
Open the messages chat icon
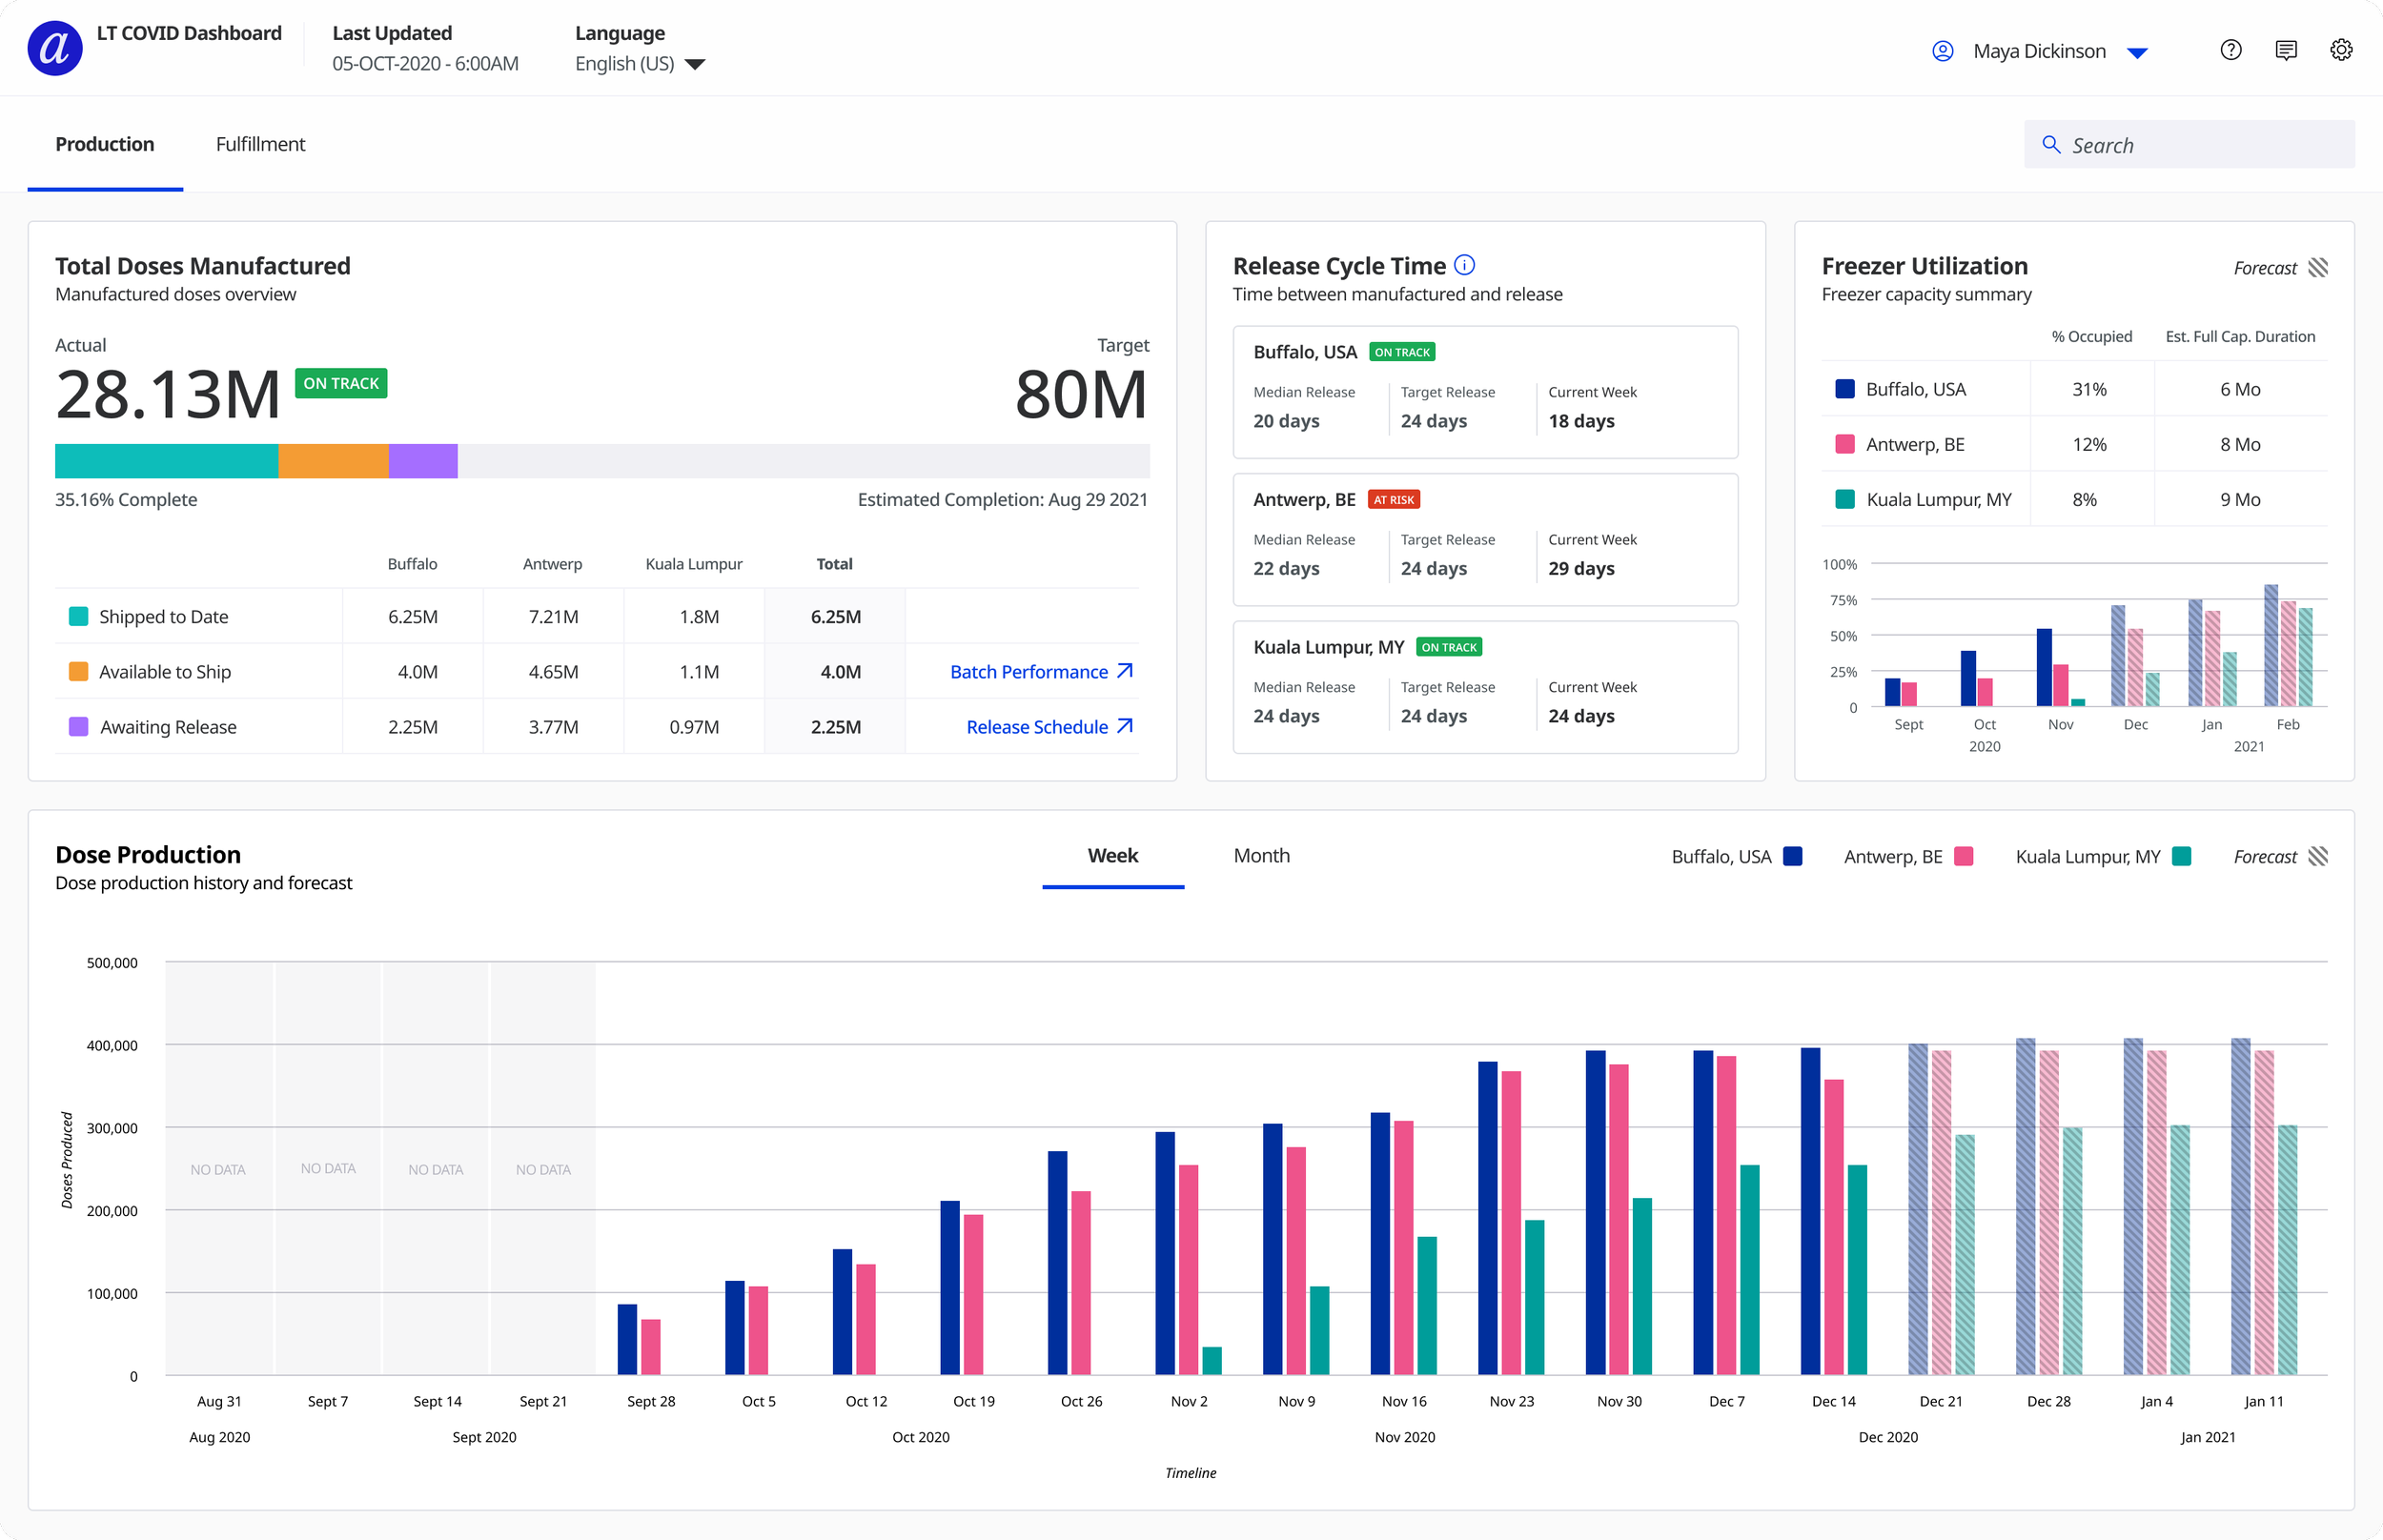(x=2285, y=50)
